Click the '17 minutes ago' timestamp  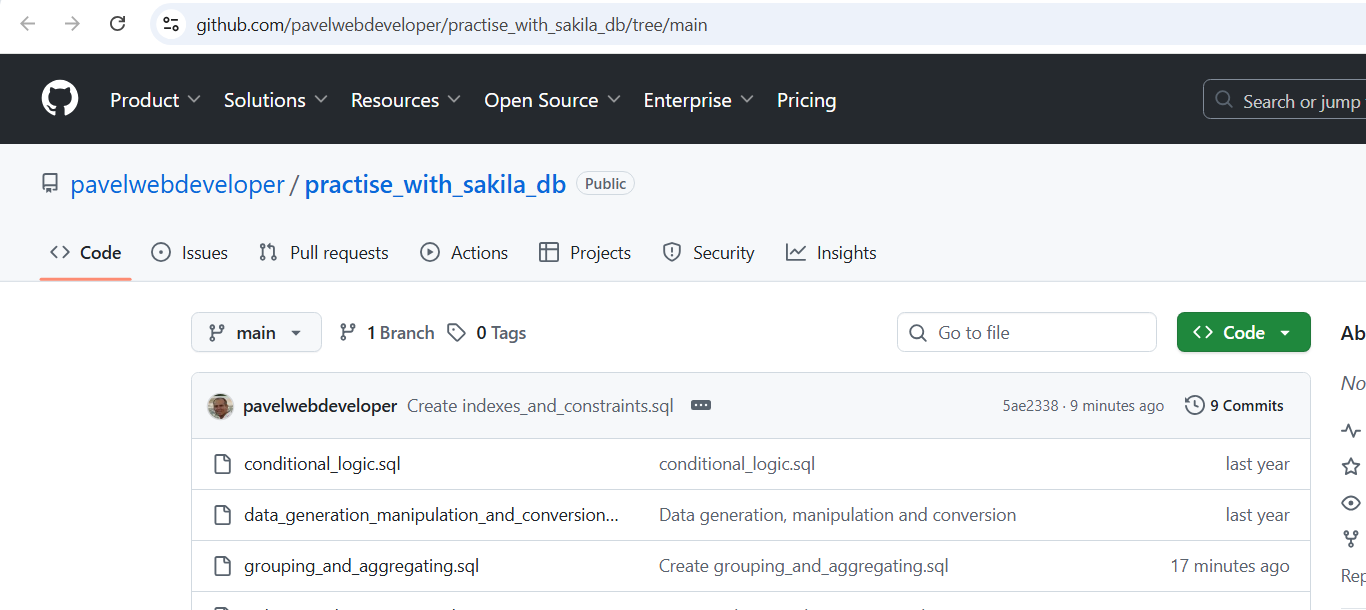point(1230,566)
